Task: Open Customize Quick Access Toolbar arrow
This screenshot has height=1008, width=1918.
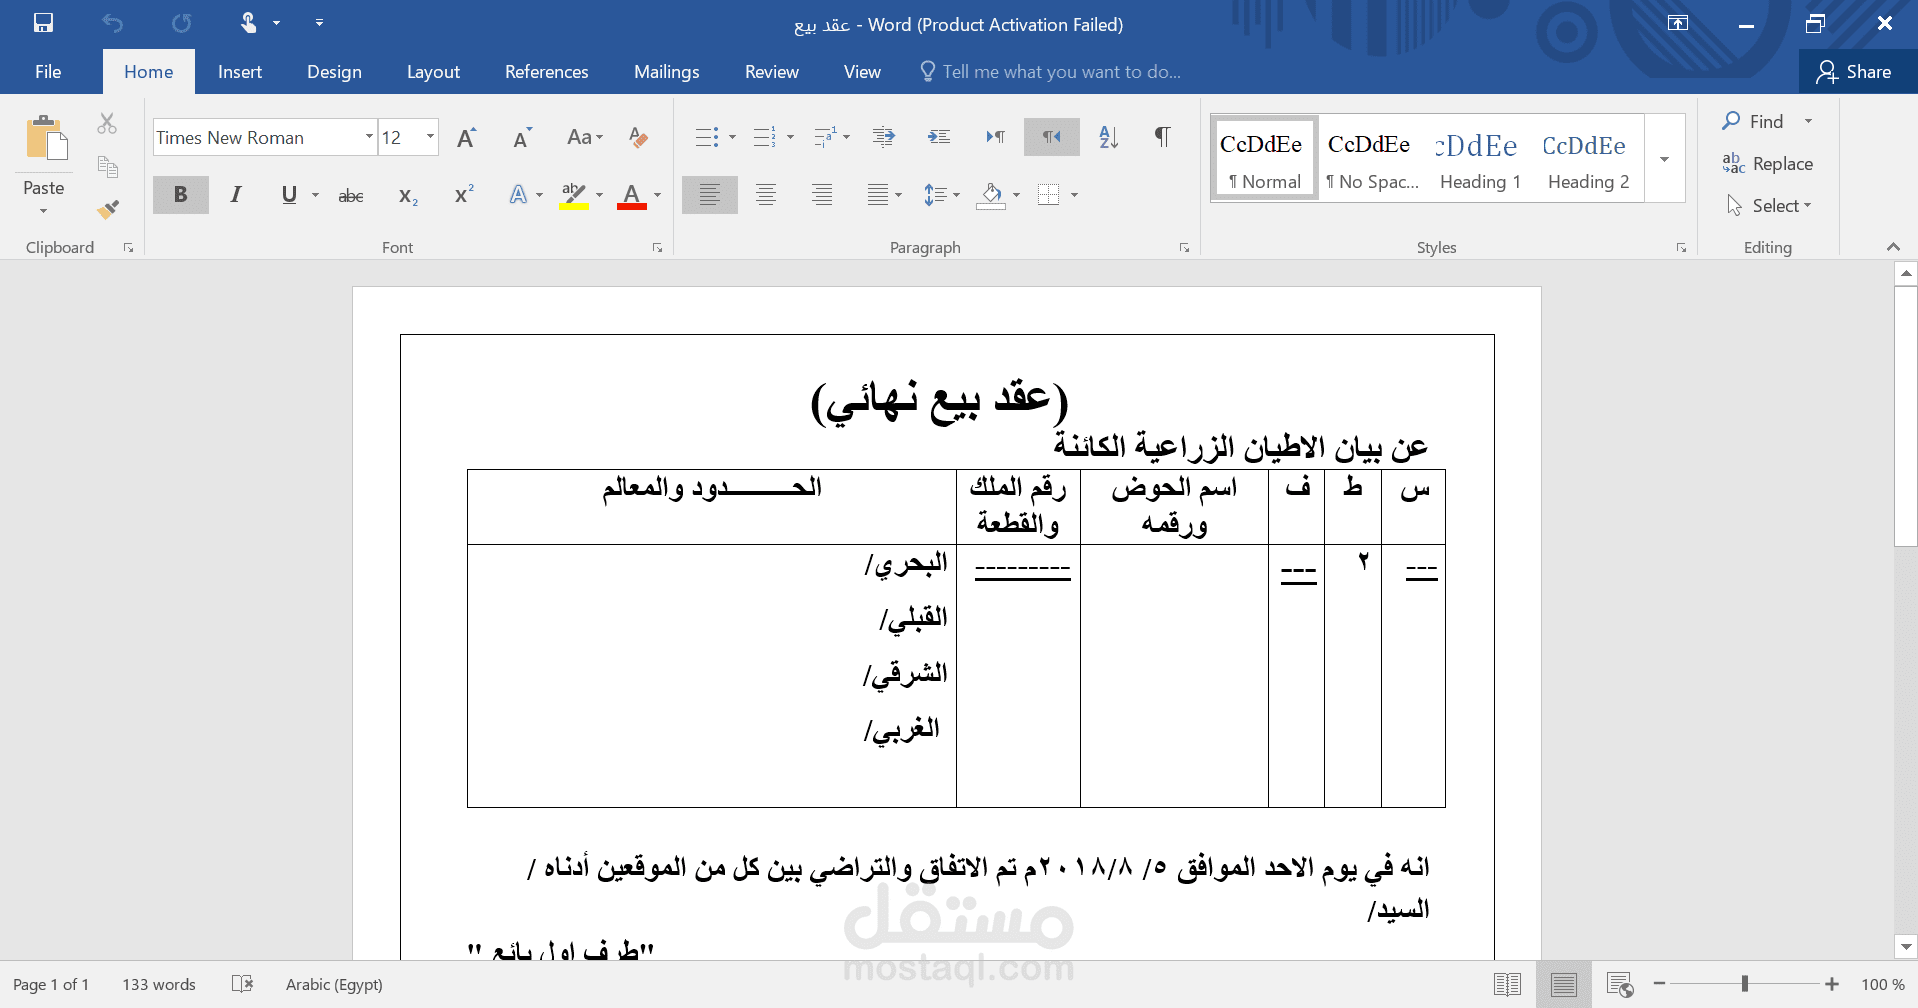Action: tap(319, 23)
